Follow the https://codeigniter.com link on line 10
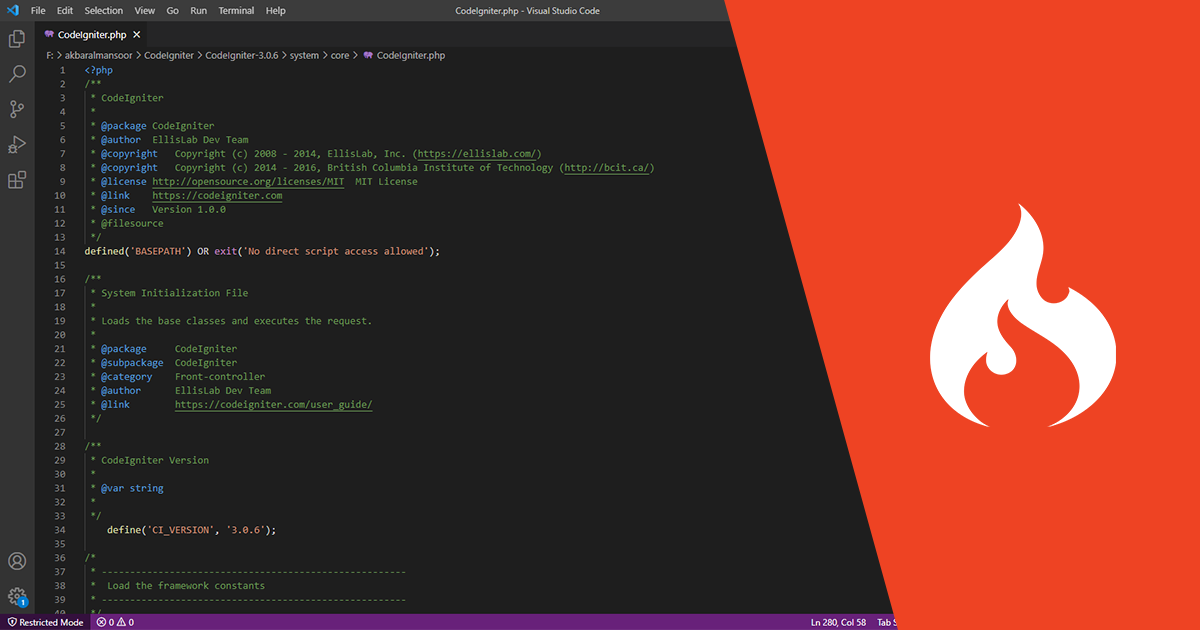Image resolution: width=1200 pixels, height=630 pixels. 217,196
